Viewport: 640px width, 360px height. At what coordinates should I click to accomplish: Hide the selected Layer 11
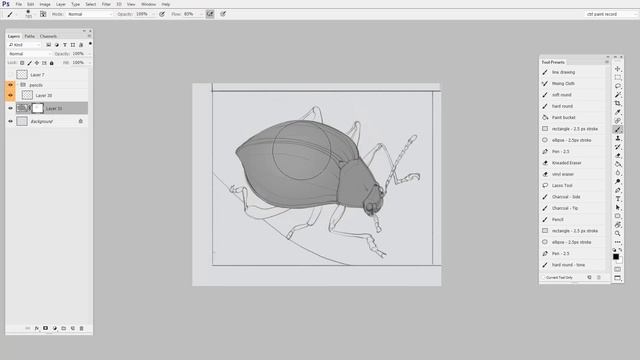[11, 108]
